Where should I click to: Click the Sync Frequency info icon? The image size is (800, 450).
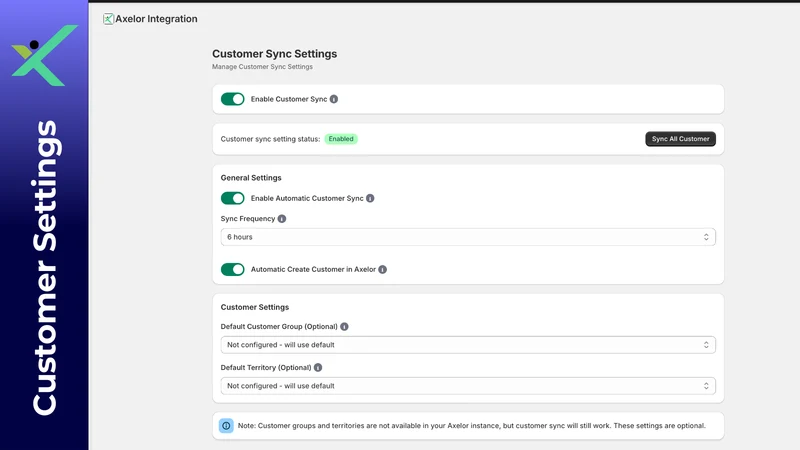(282, 219)
